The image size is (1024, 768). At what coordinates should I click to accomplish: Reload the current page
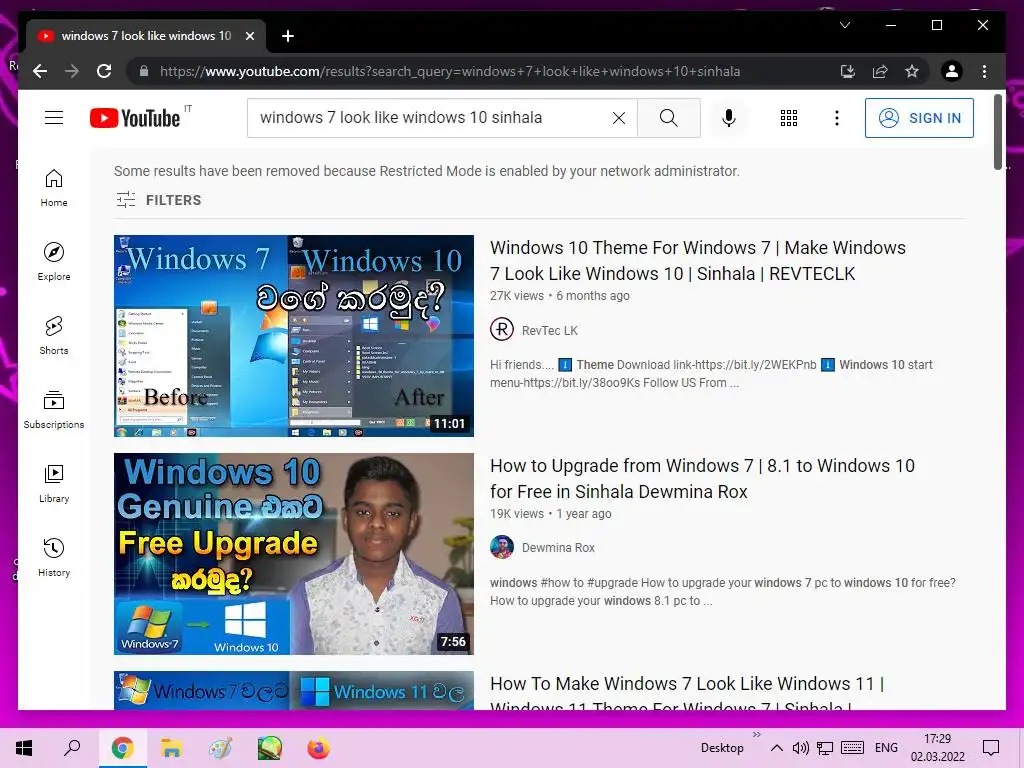click(x=104, y=71)
